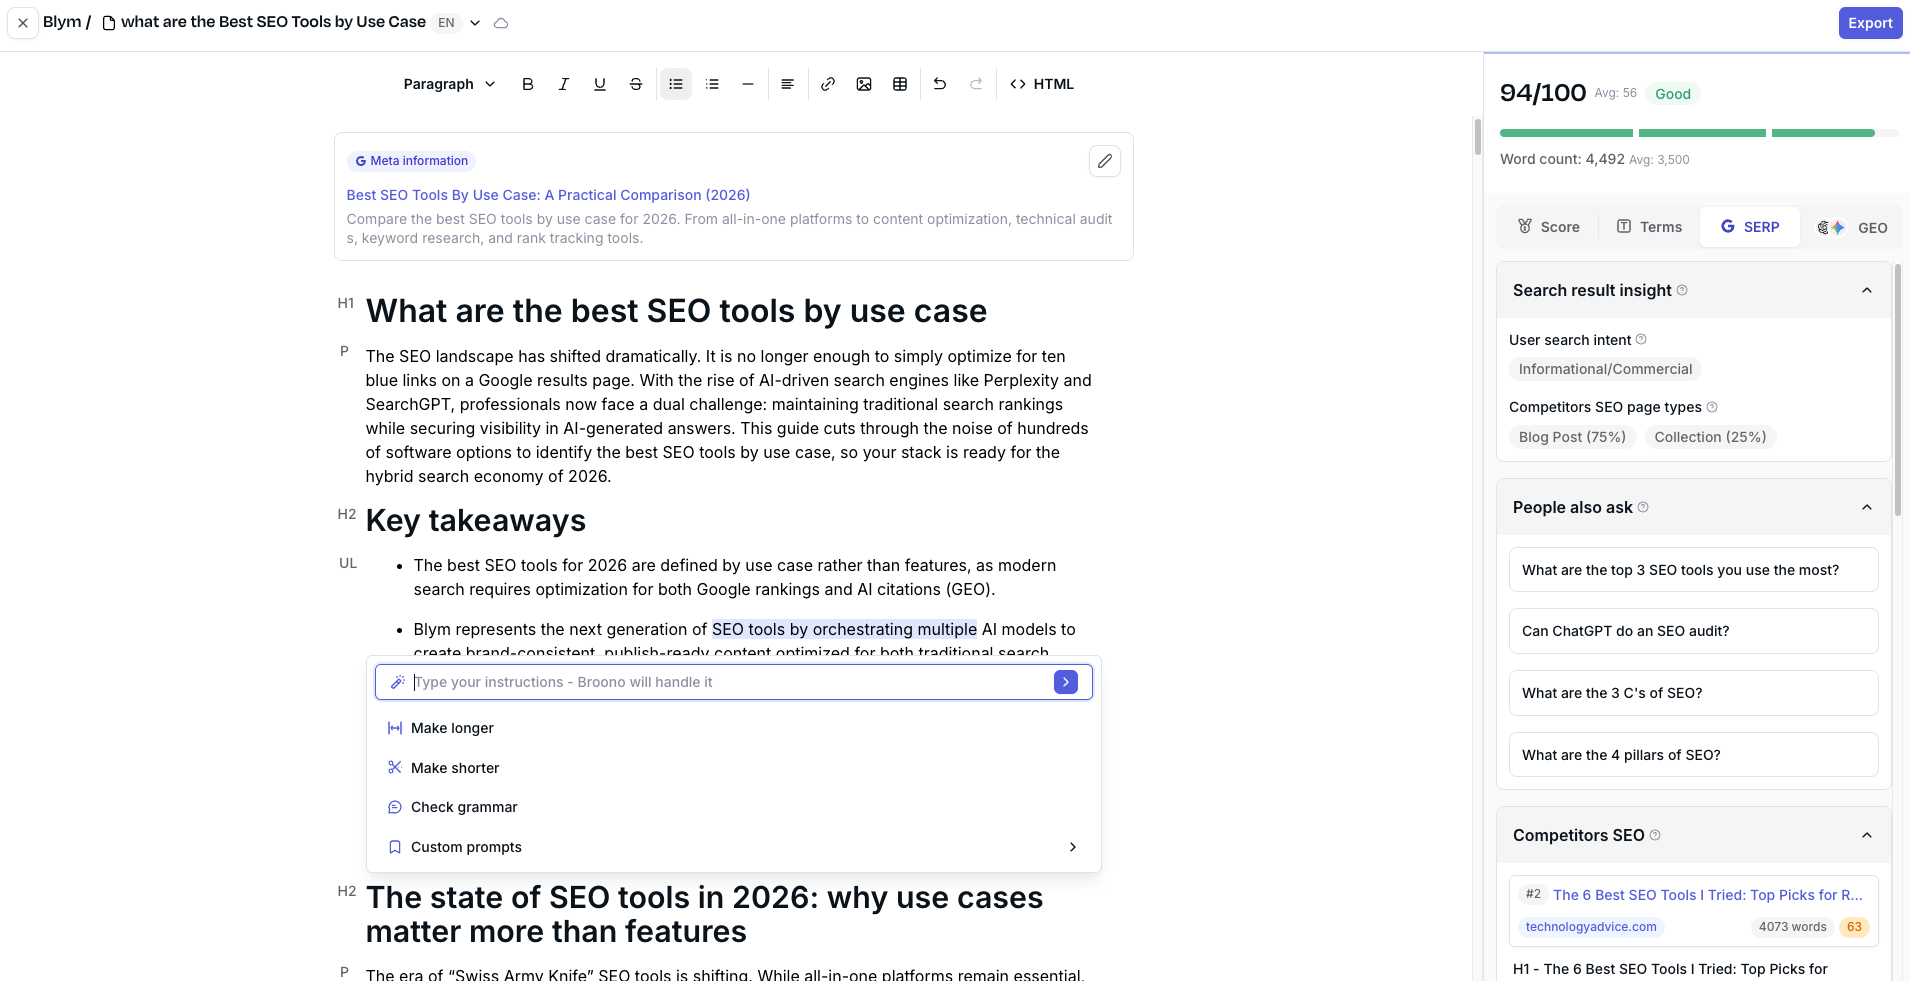Click the magic wand icon in the prompt box
1910x981 pixels.
tap(397, 682)
